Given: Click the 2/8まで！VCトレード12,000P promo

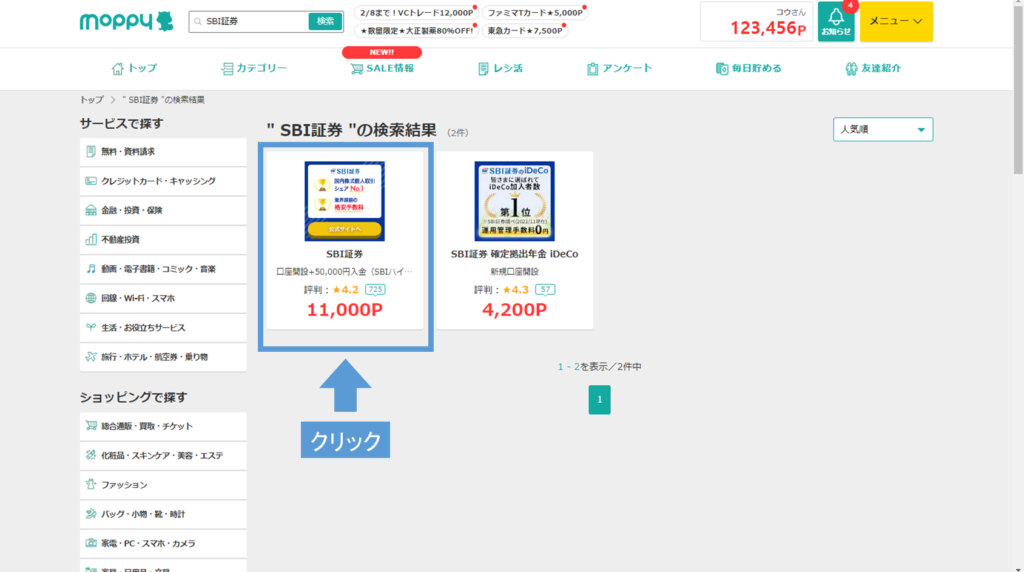Looking at the screenshot, I should pos(416,12).
